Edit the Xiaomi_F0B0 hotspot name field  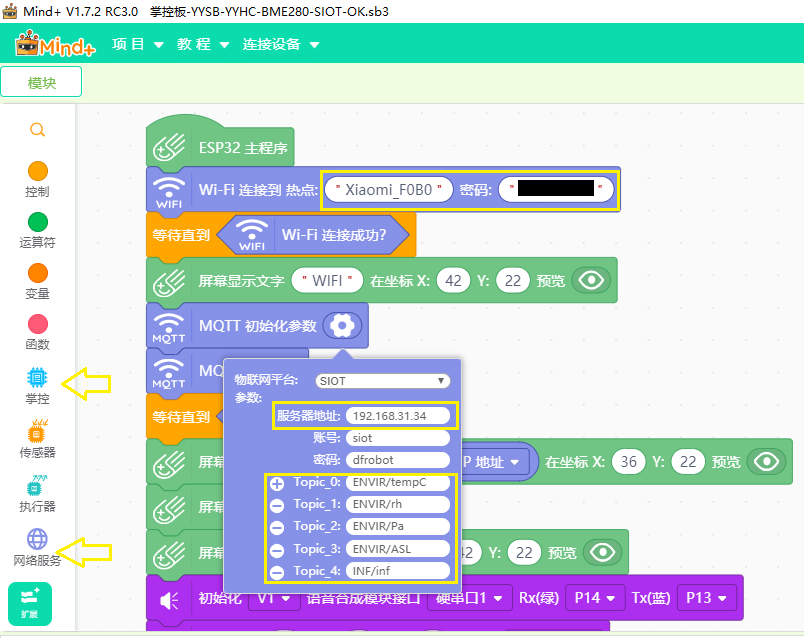(389, 190)
